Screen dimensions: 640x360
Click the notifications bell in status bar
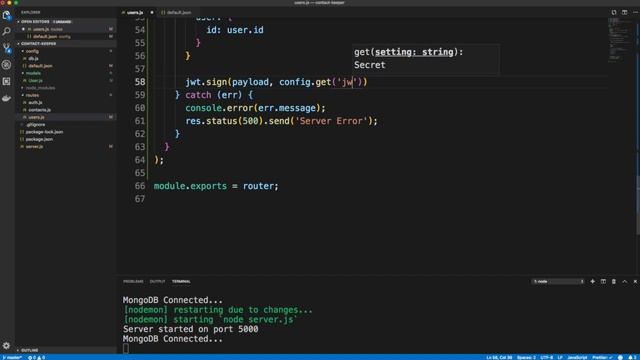631,357
